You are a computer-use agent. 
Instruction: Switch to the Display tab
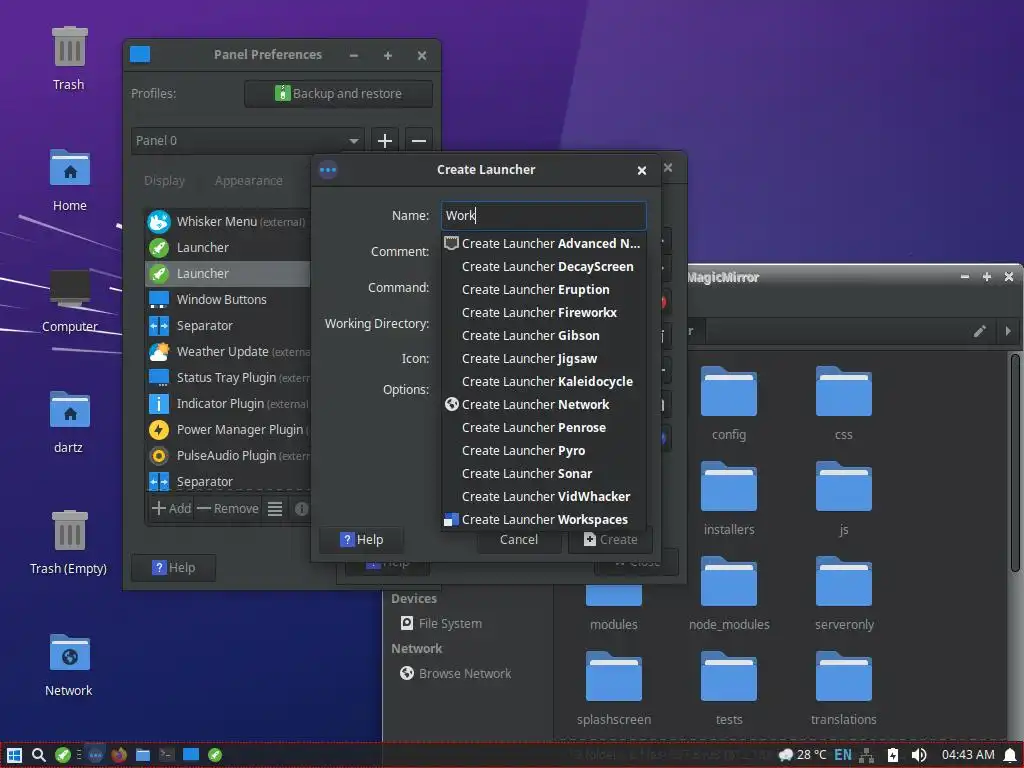coord(164,181)
